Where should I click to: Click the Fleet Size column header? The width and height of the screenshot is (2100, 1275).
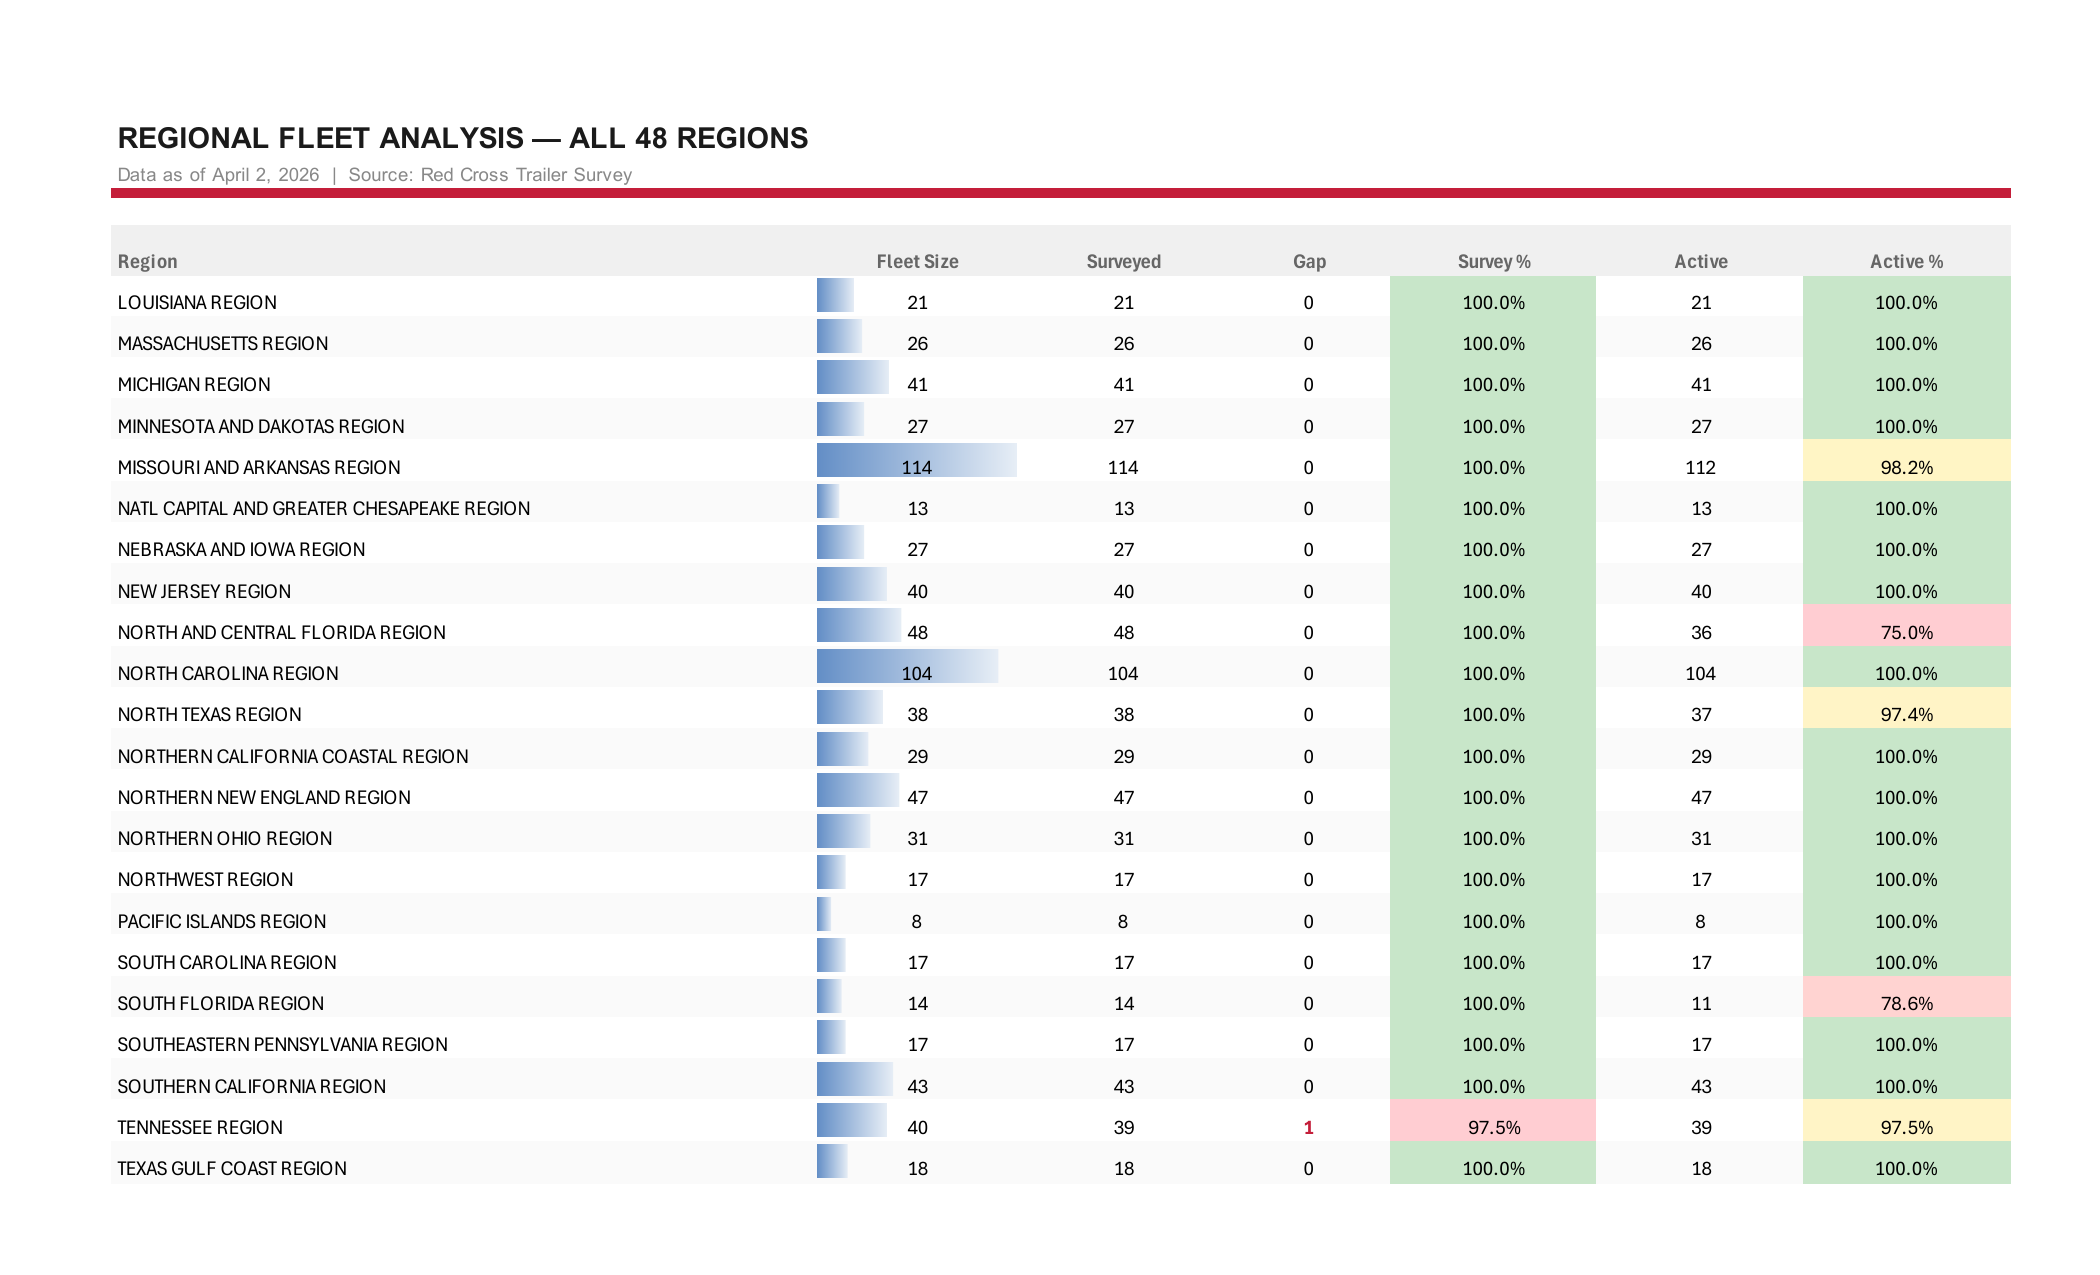[x=917, y=261]
